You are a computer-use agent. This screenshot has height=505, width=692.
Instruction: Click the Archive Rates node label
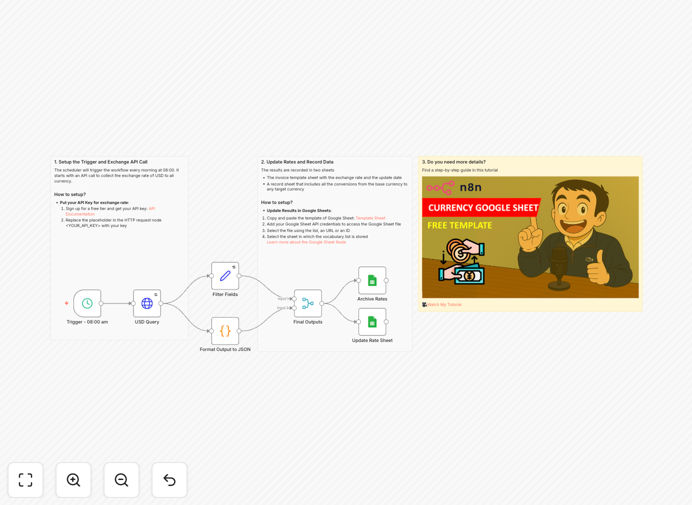372,299
